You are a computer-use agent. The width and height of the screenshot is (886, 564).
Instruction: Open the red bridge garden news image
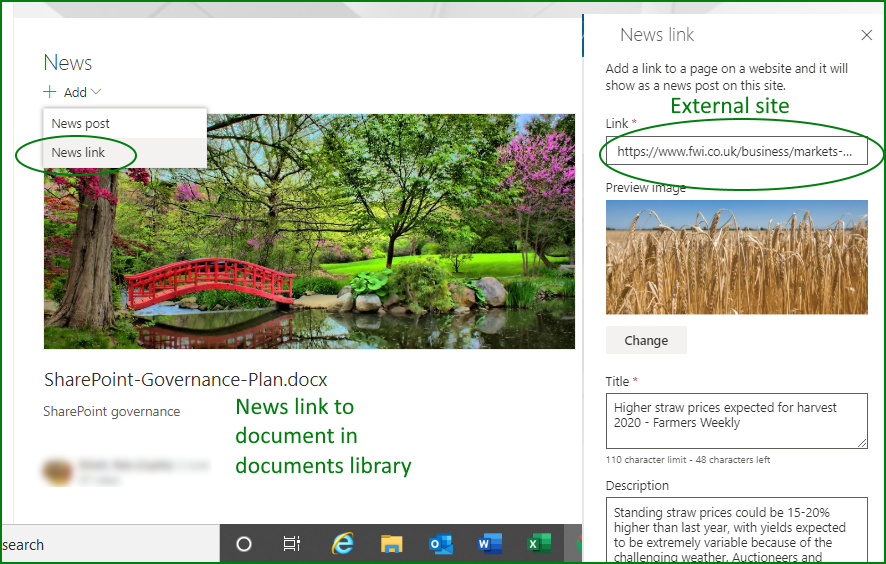tap(309, 231)
